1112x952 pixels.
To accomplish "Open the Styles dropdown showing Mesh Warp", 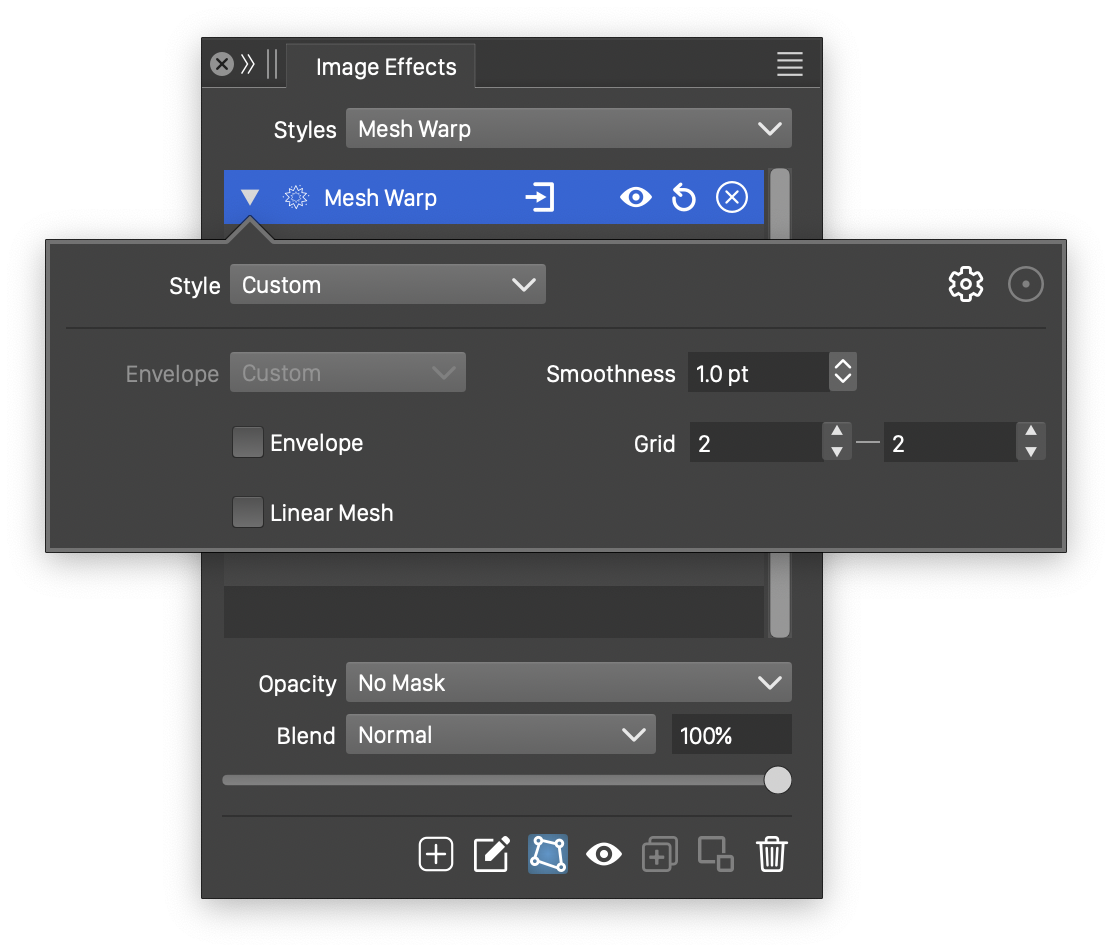I will coord(568,129).
